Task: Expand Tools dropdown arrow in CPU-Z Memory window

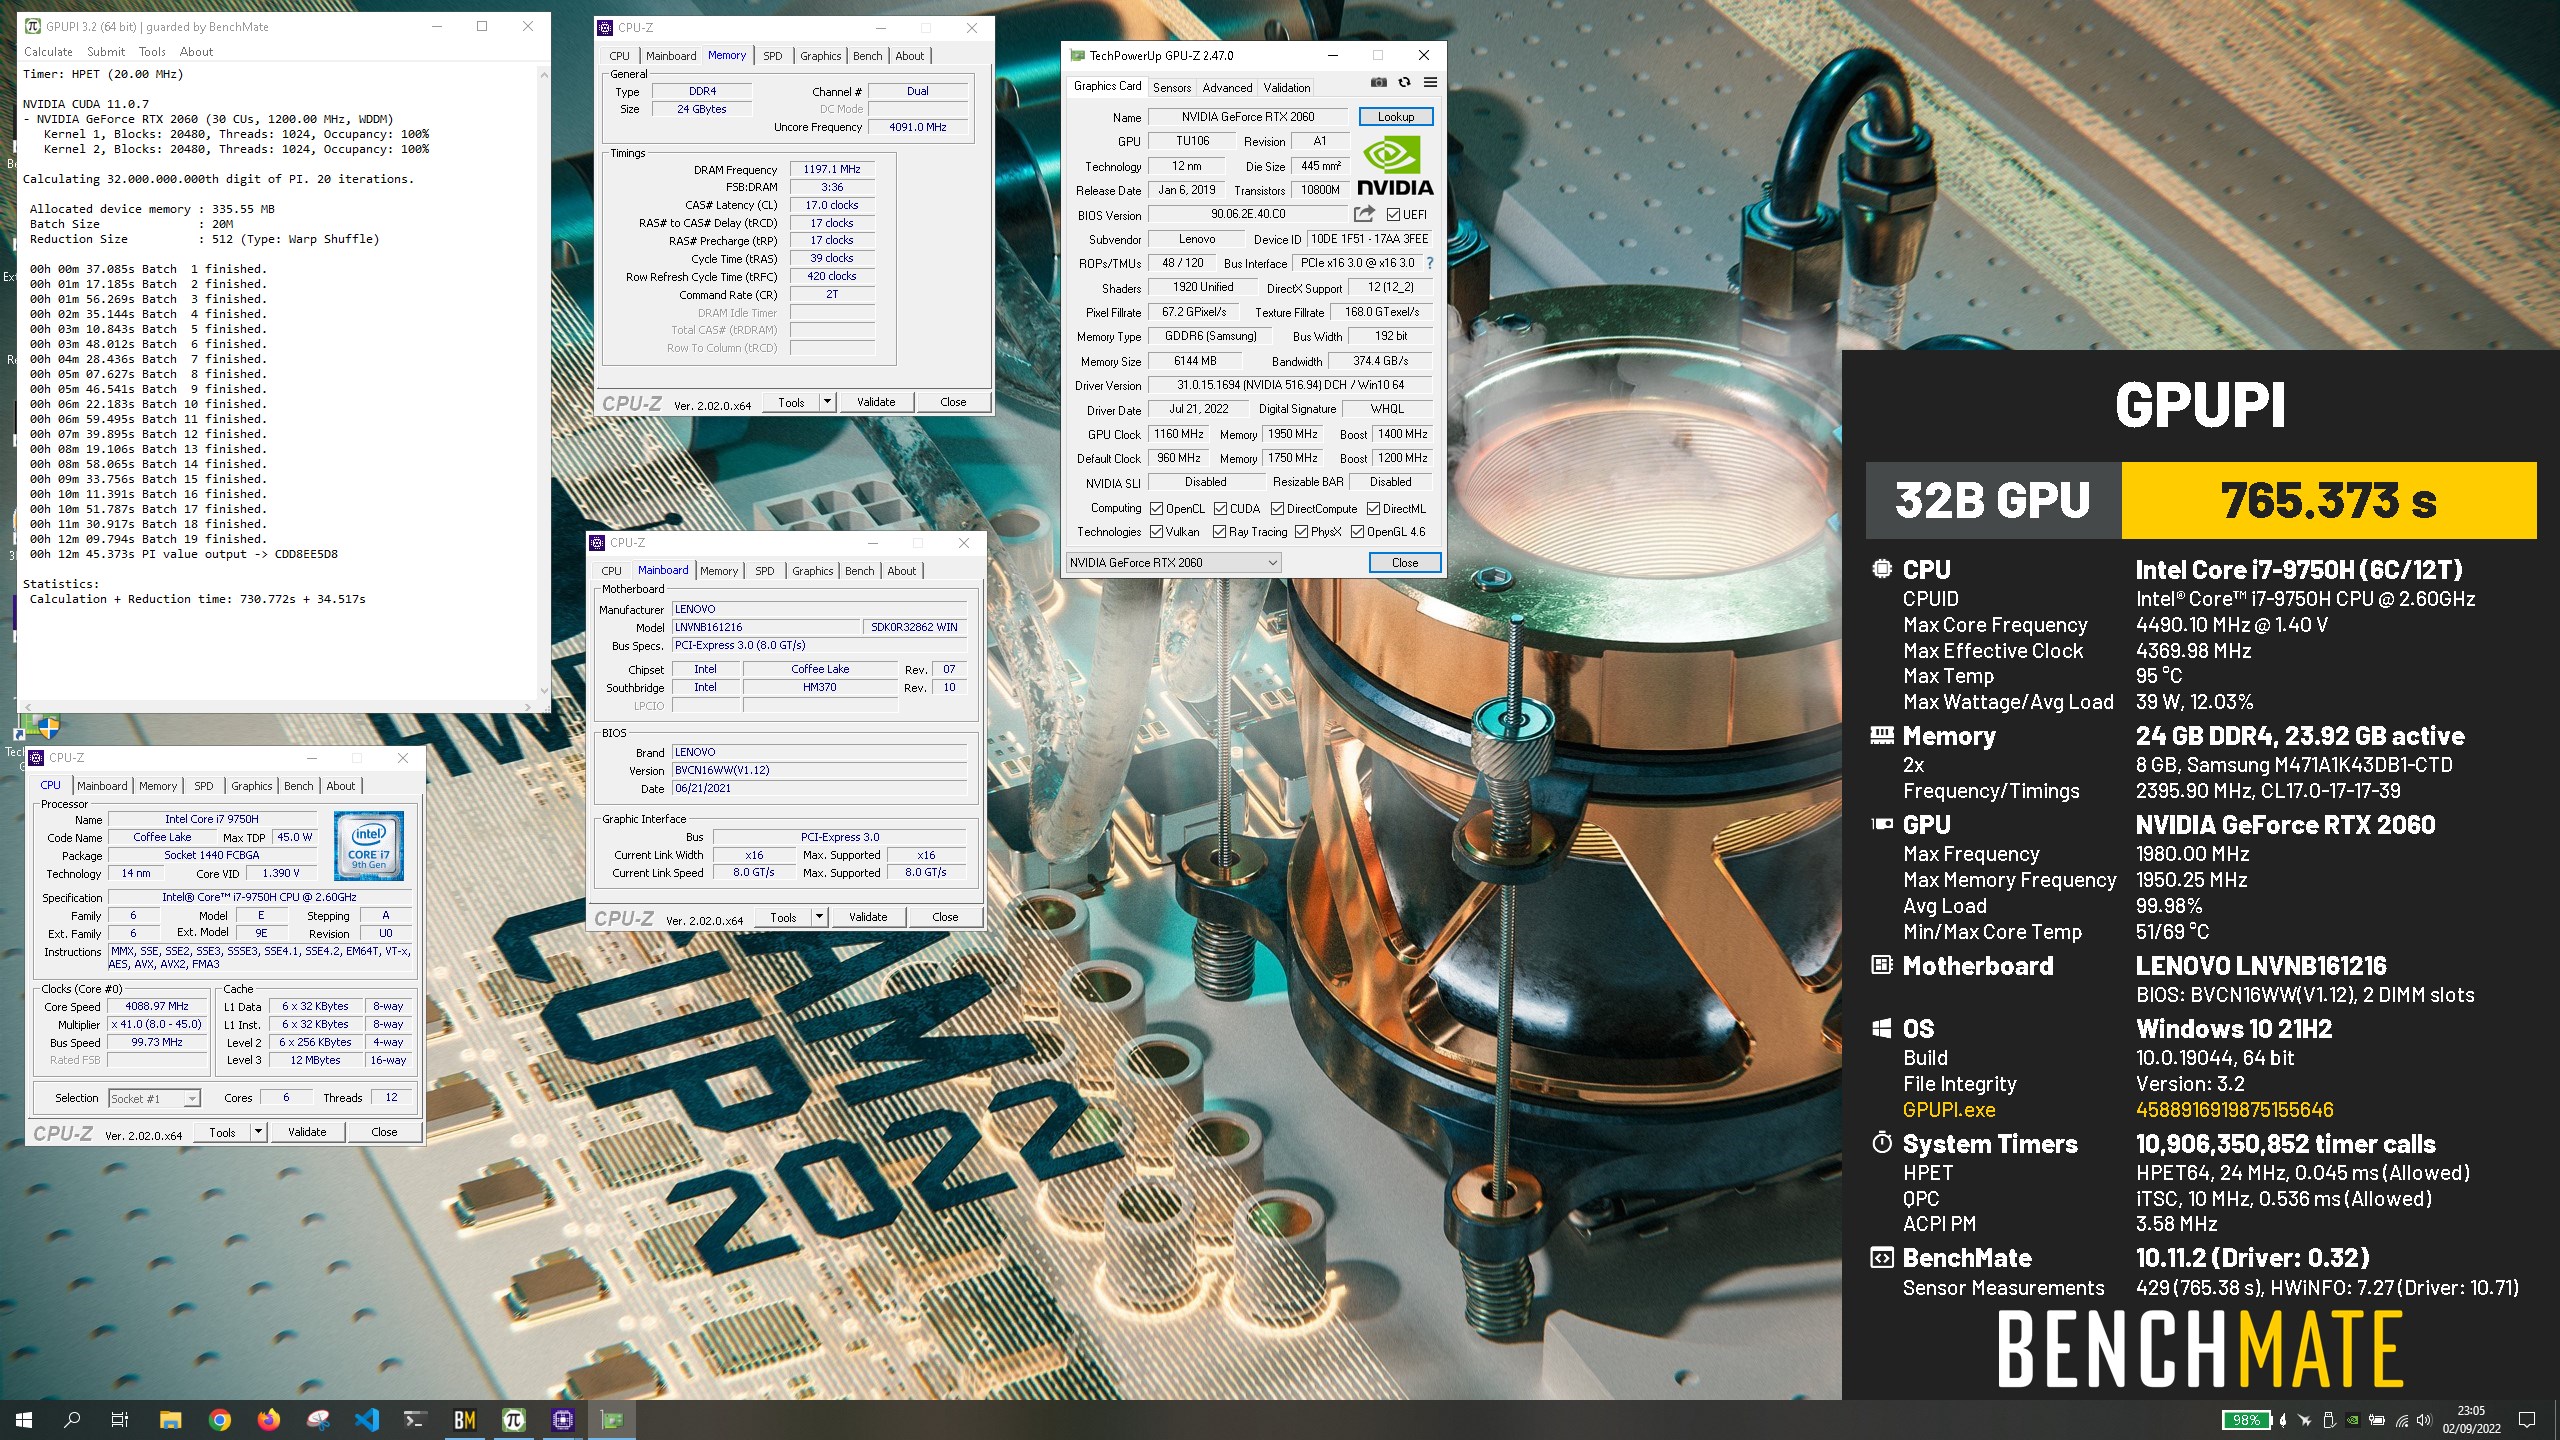Action: coord(826,402)
